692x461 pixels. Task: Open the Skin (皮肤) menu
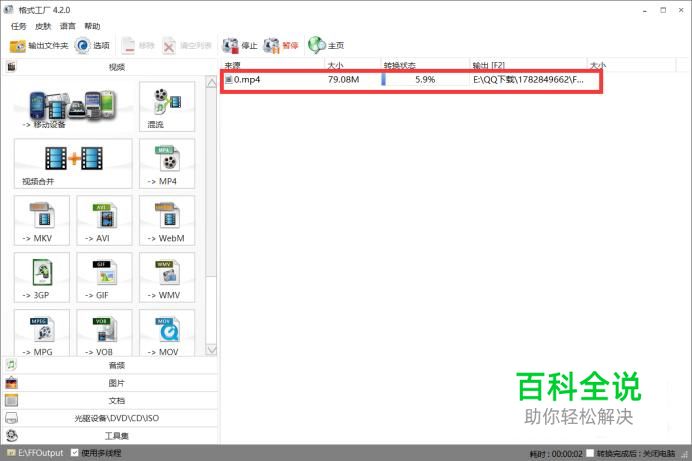tap(43, 26)
